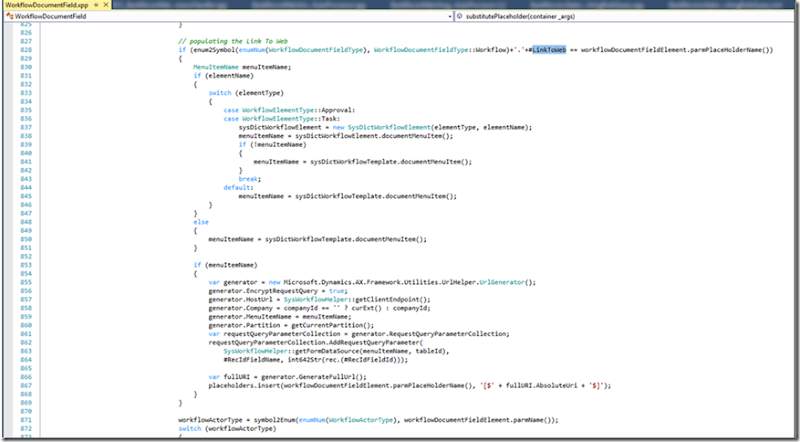Viewport: 800px width, 442px height.
Task: Click line number 871 in margin
Action: click(x=26, y=420)
